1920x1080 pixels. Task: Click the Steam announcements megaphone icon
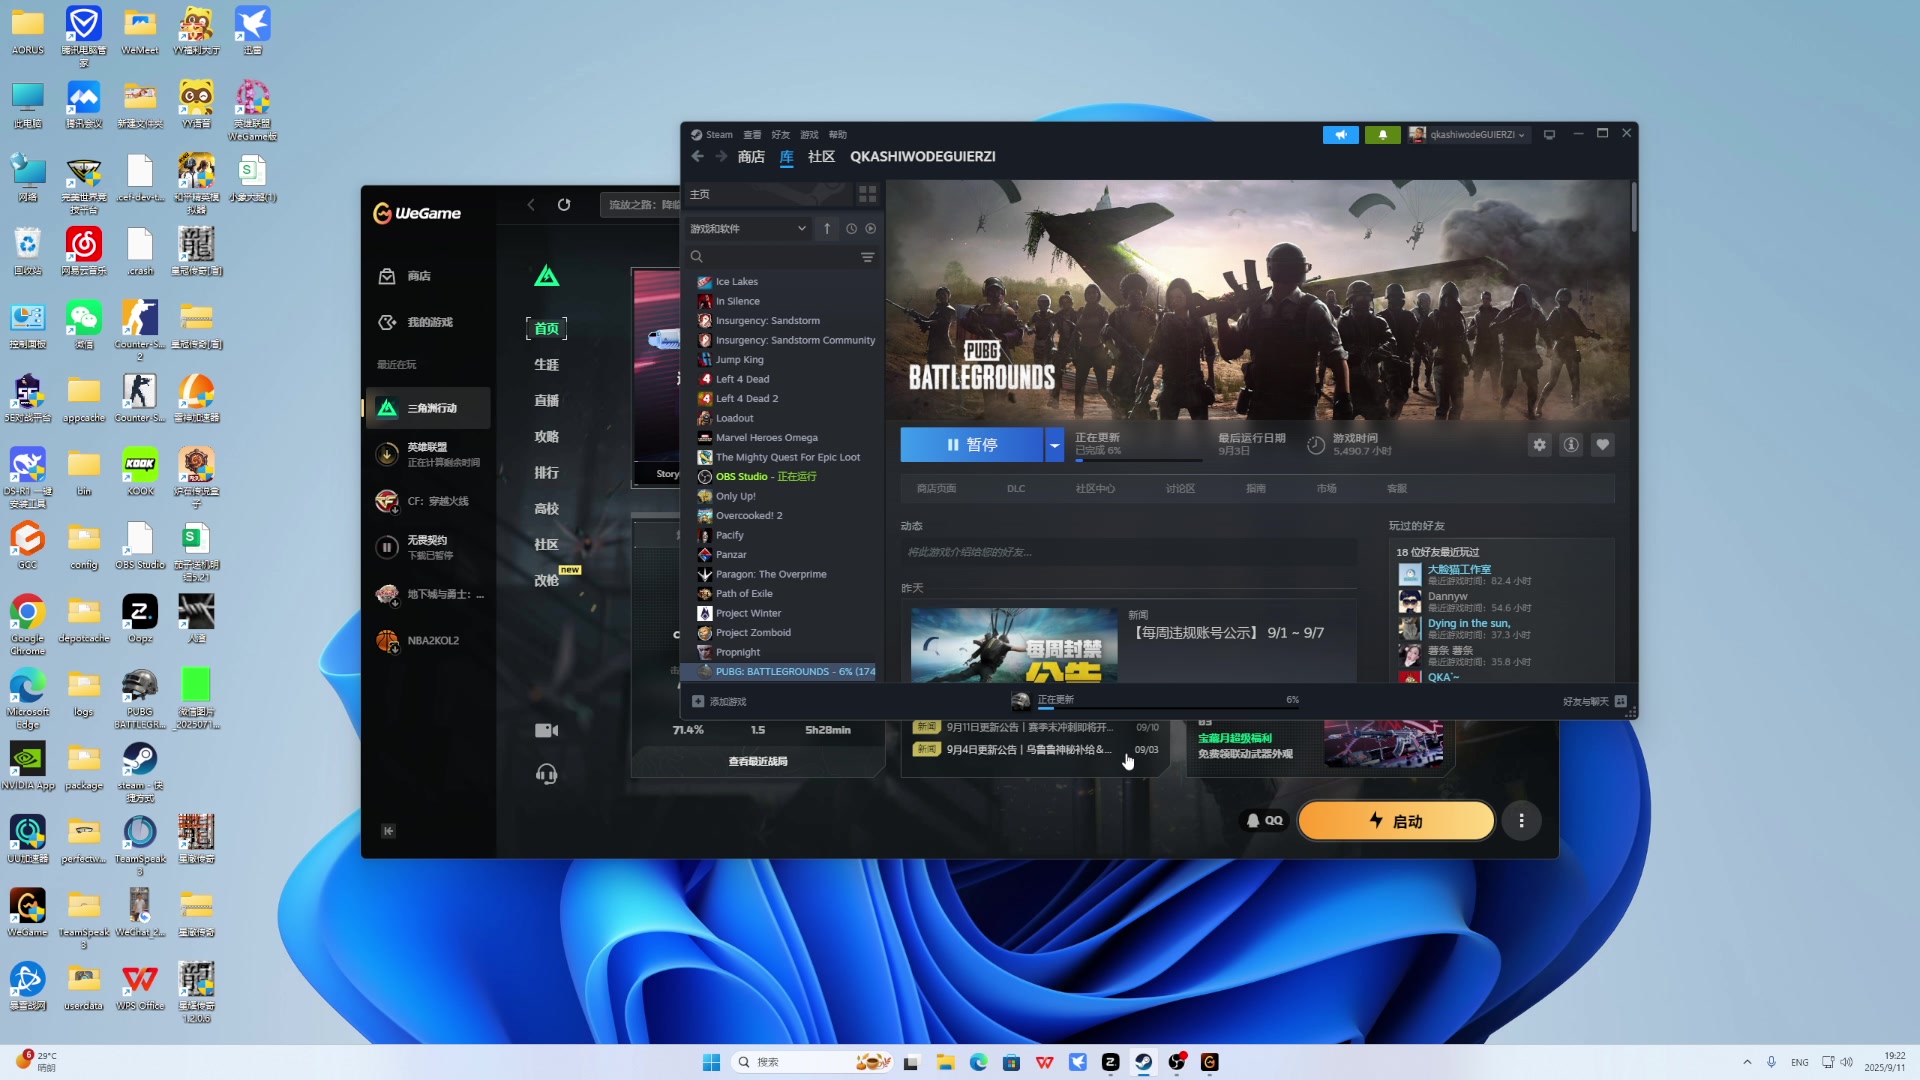[1340, 135]
